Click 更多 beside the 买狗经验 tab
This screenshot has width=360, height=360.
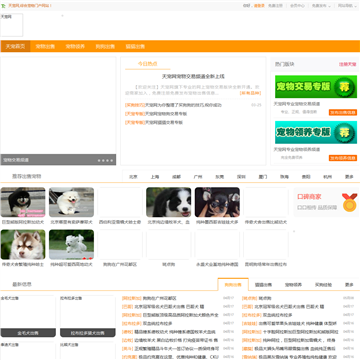coord(349,285)
